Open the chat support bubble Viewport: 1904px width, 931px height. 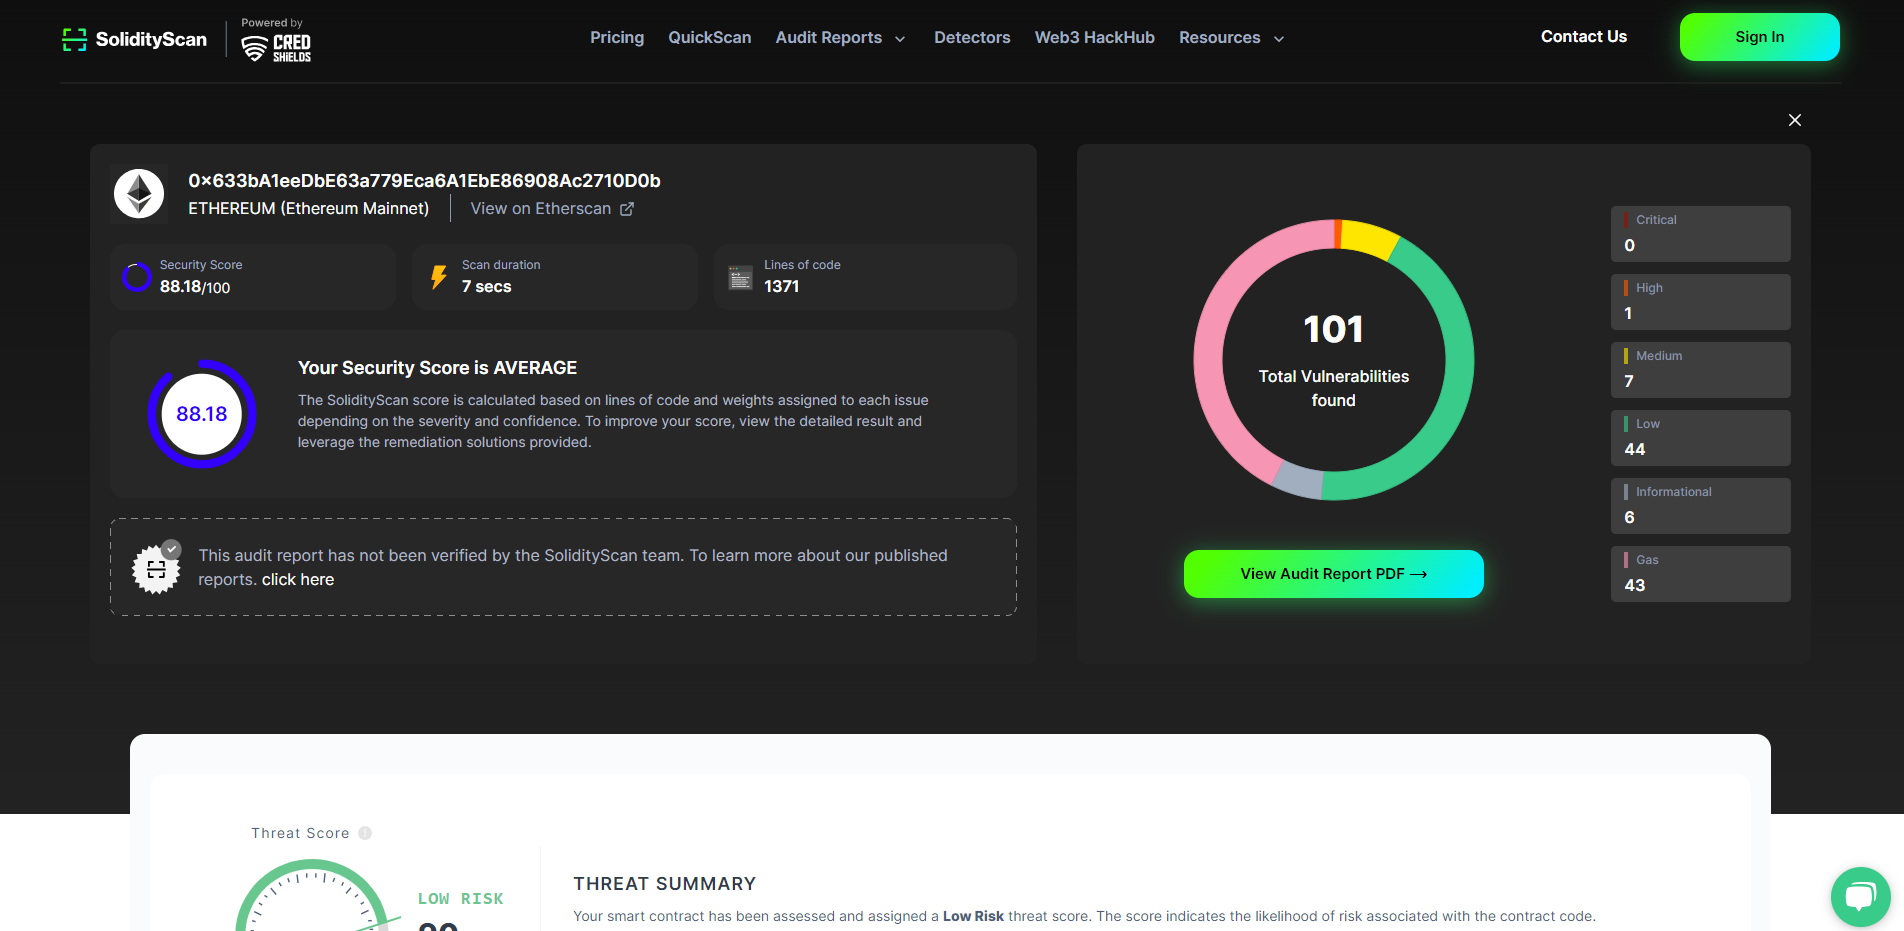coord(1860,896)
